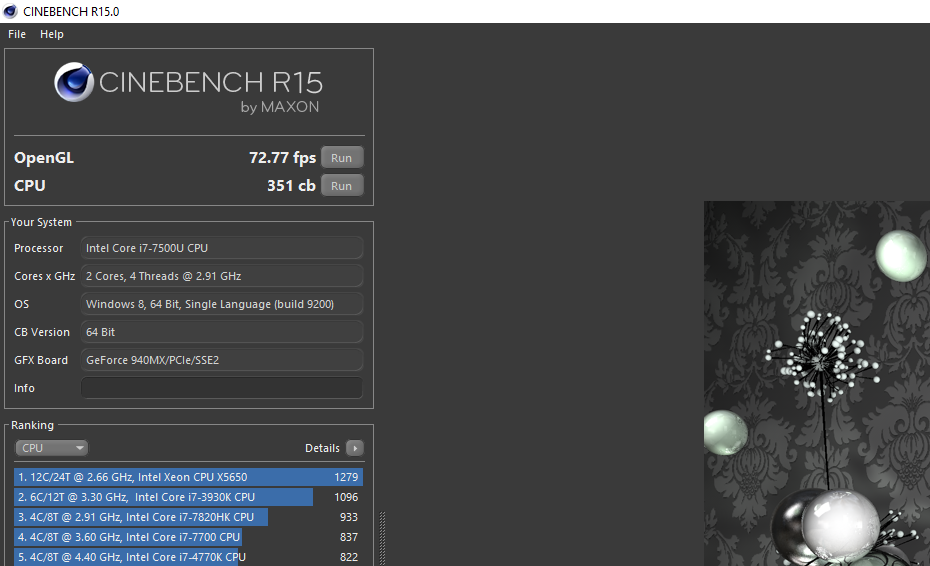Click the GFX Board field GeForce 940MX

pyautogui.click(x=221, y=360)
